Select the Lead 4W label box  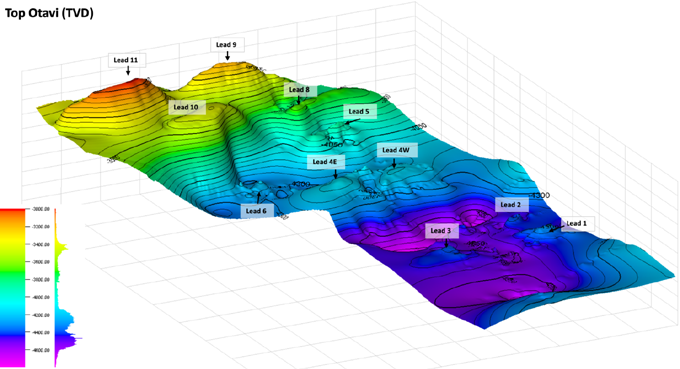point(397,150)
